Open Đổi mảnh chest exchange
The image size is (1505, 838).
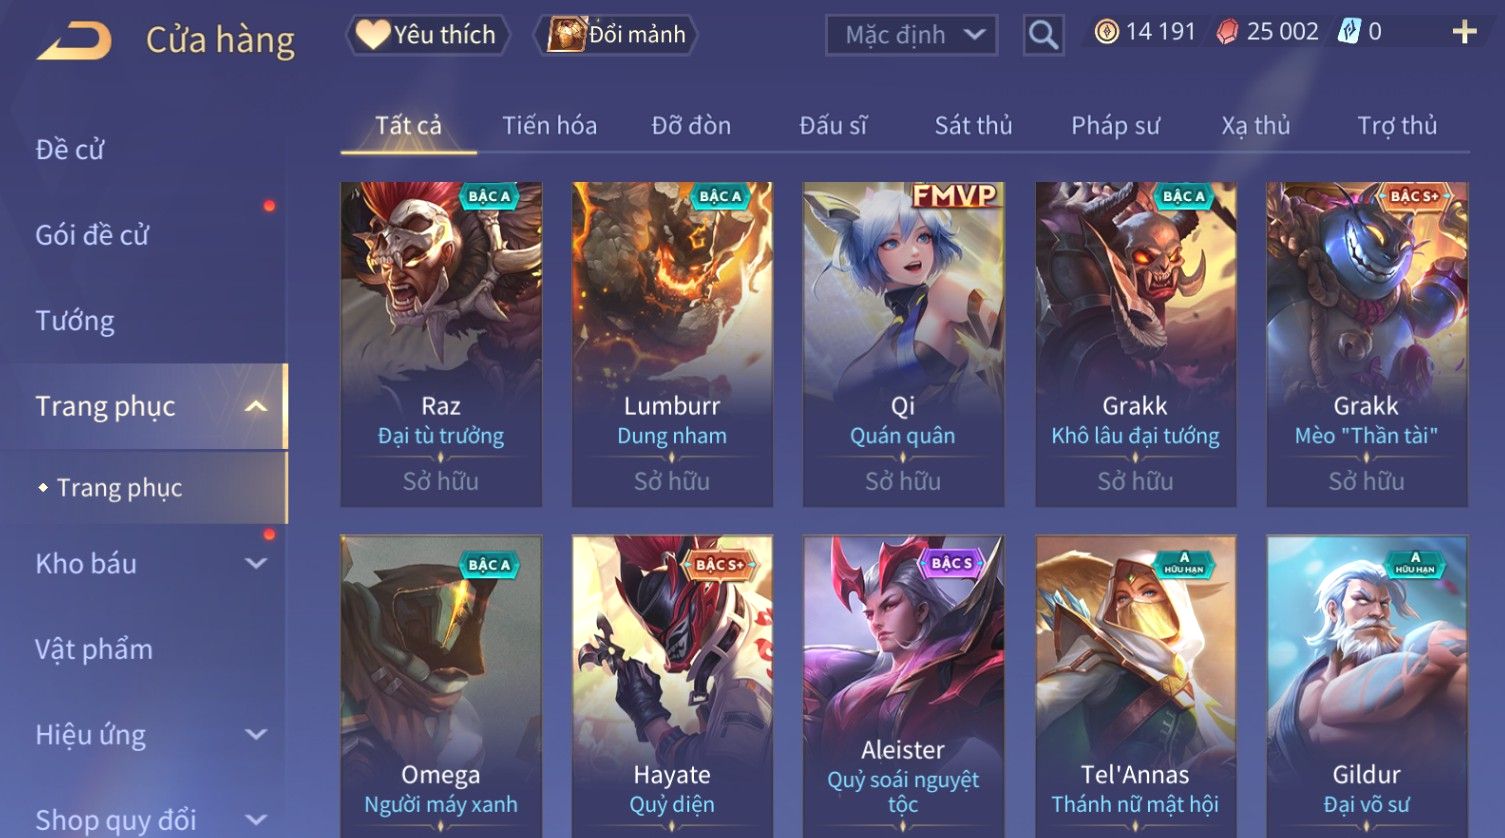click(x=616, y=35)
